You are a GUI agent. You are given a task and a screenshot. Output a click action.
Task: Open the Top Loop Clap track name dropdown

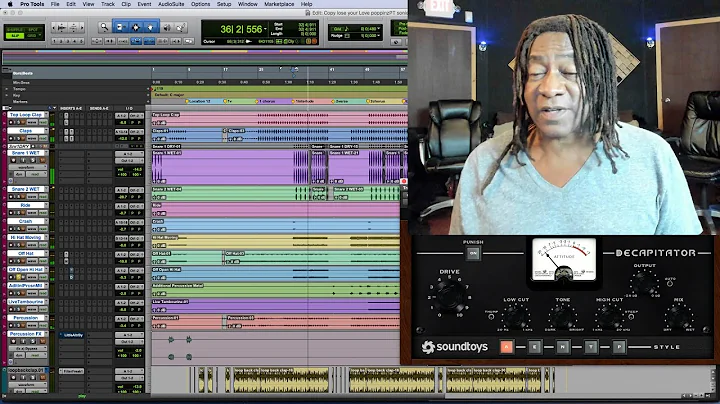pos(46,115)
